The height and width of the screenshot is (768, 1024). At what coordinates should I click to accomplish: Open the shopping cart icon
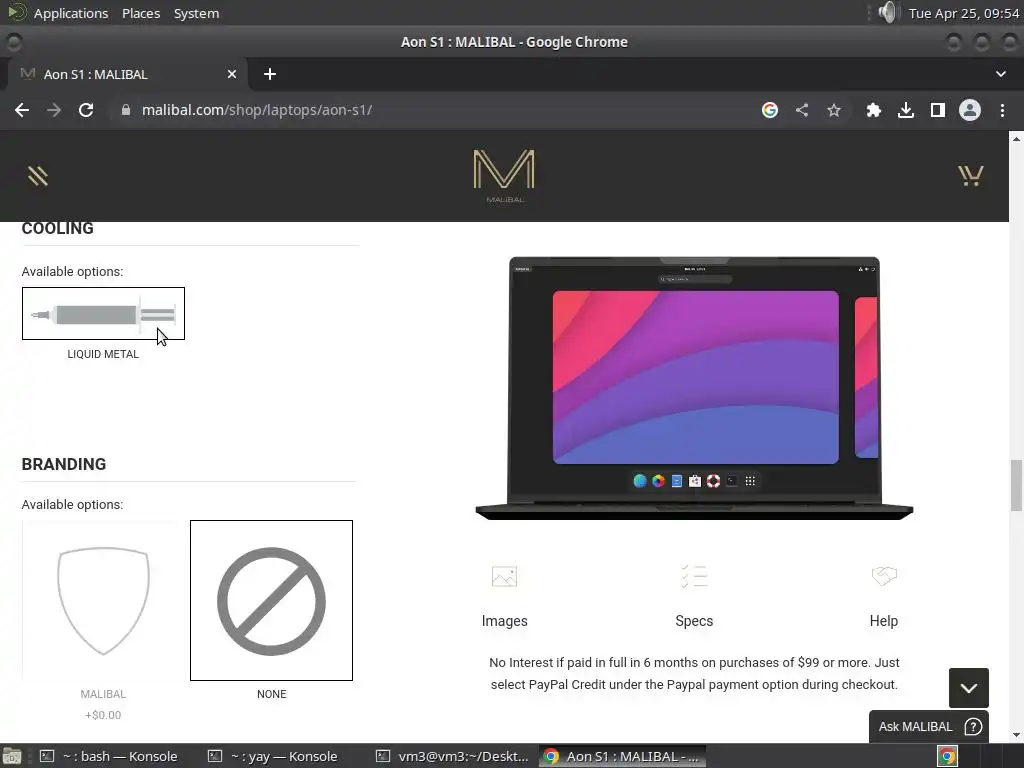(970, 176)
